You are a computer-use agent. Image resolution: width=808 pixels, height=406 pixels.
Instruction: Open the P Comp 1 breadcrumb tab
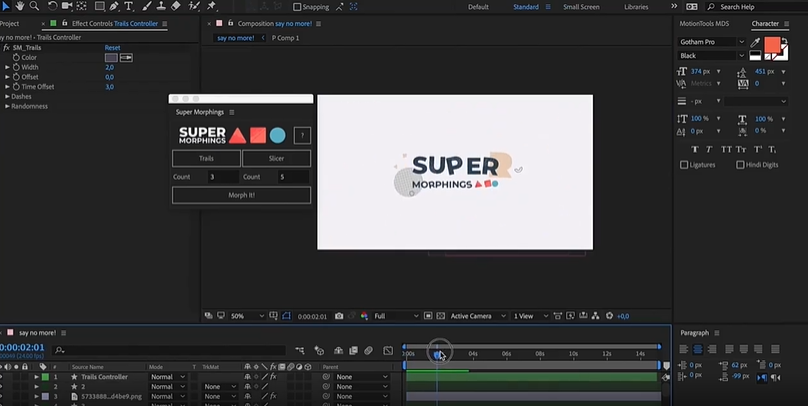(x=285, y=38)
